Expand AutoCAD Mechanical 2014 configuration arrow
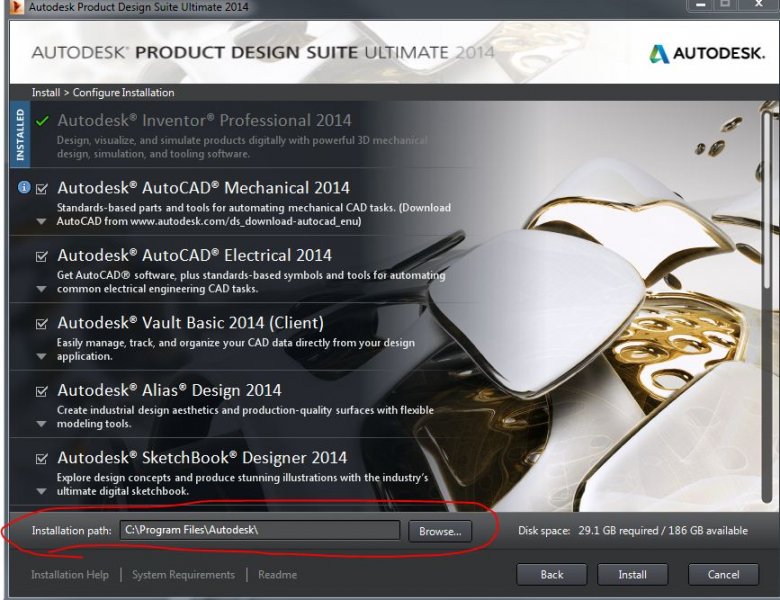The height and width of the screenshot is (600, 780). pyautogui.click(x=41, y=221)
